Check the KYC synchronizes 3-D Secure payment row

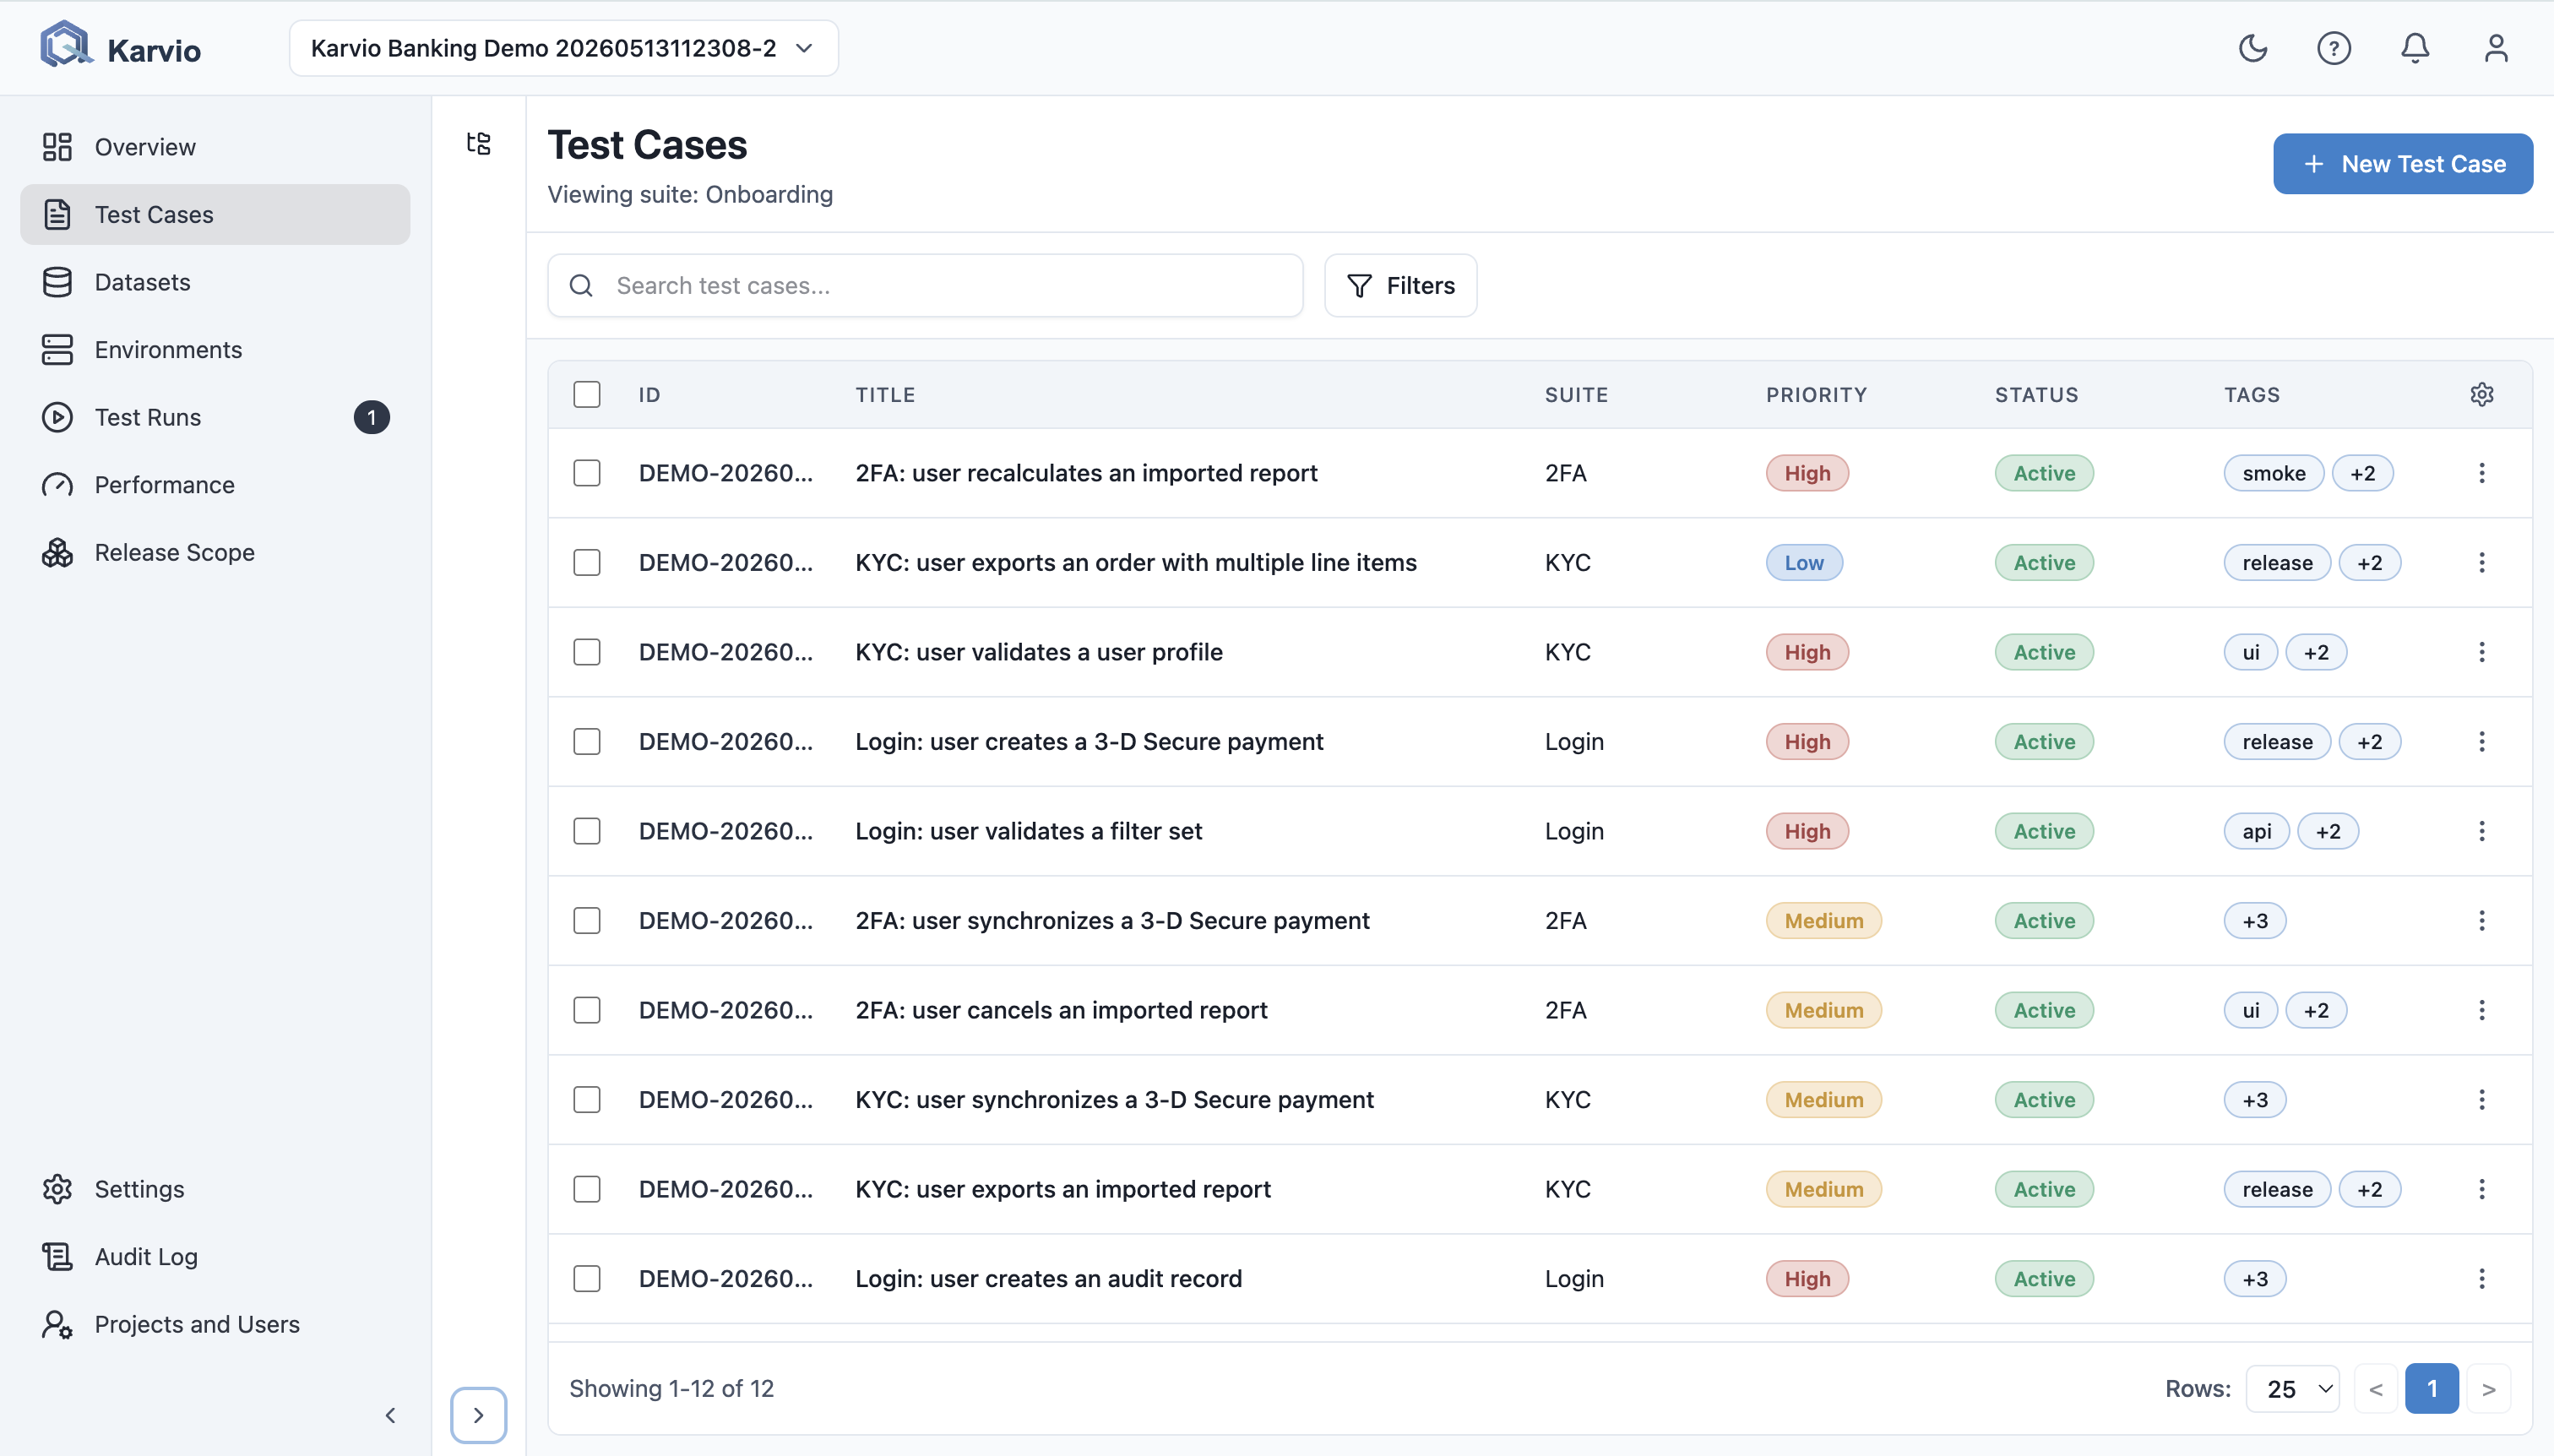point(587,1099)
